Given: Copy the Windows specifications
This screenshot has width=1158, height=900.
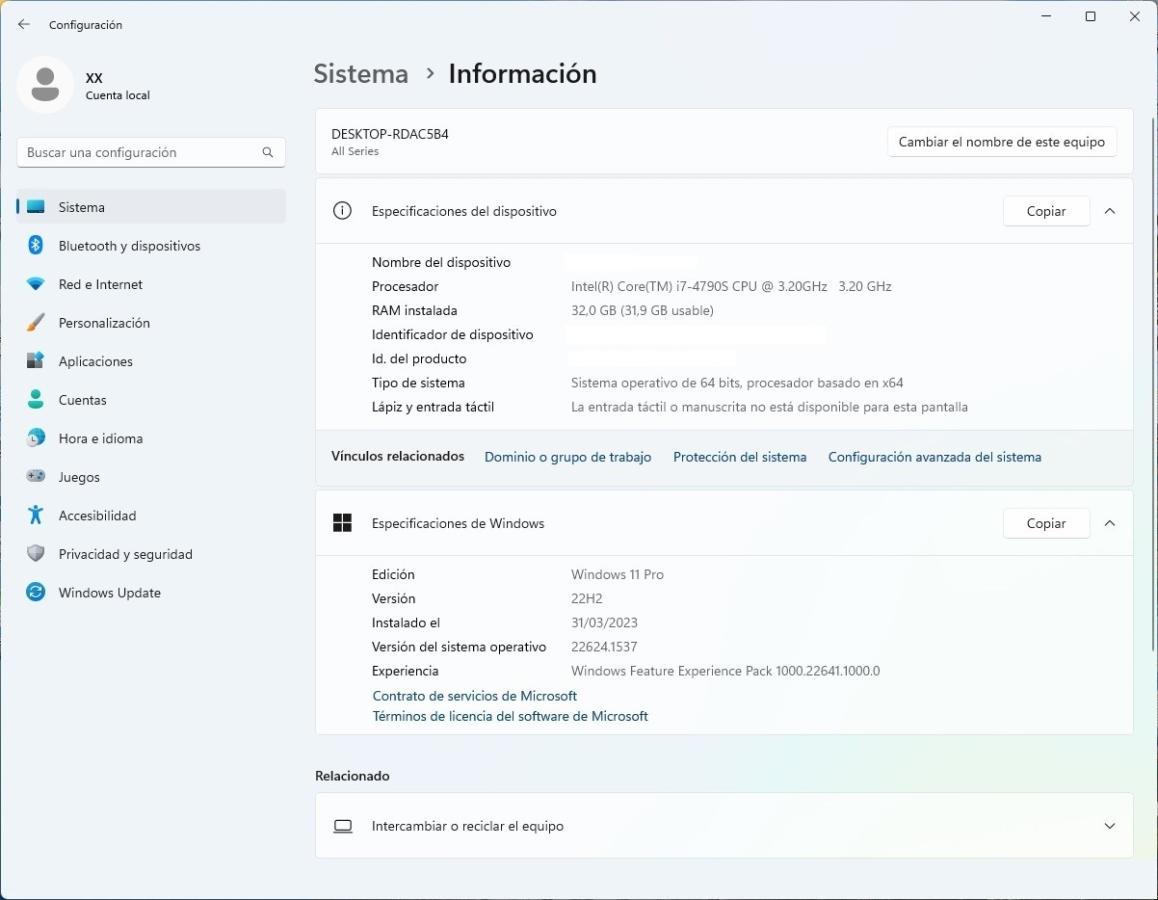Looking at the screenshot, I should [x=1045, y=524].
